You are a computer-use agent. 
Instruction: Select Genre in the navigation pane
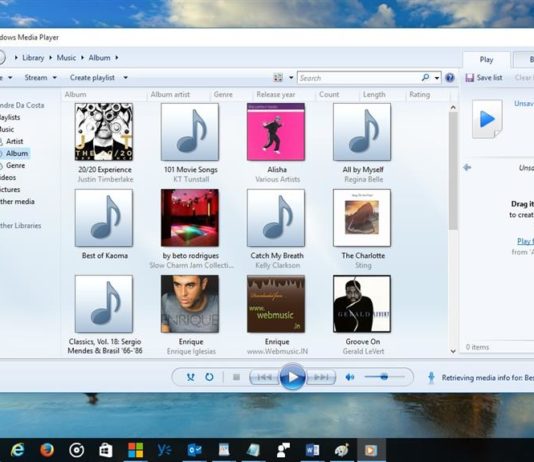tap(15, 165)
